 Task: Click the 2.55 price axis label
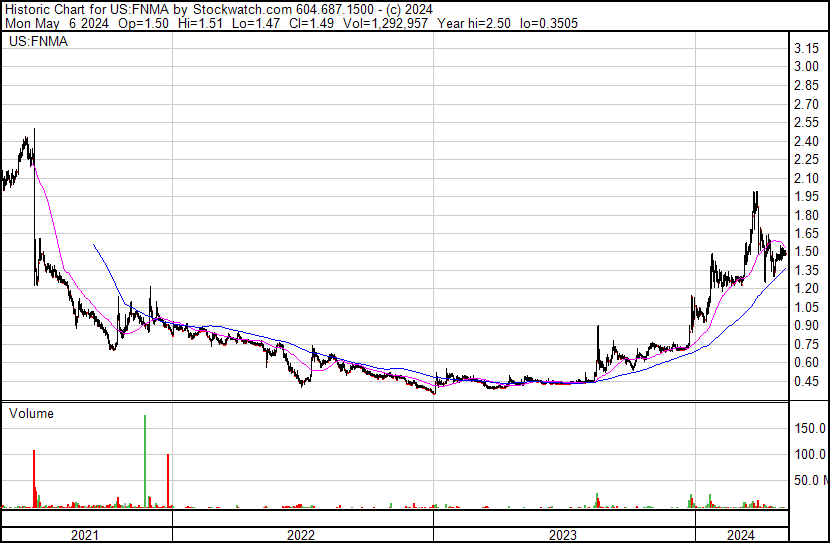(x=807, y=122)
